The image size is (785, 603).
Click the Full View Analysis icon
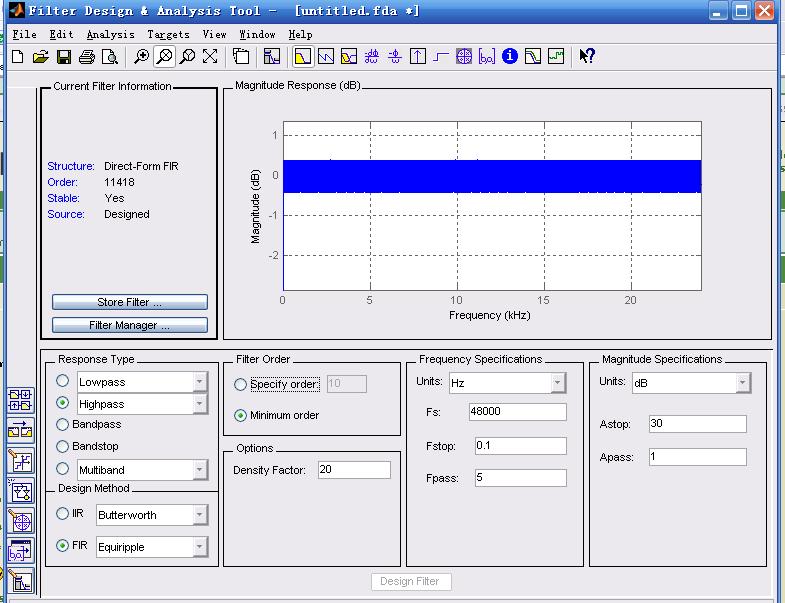(241, 57)
